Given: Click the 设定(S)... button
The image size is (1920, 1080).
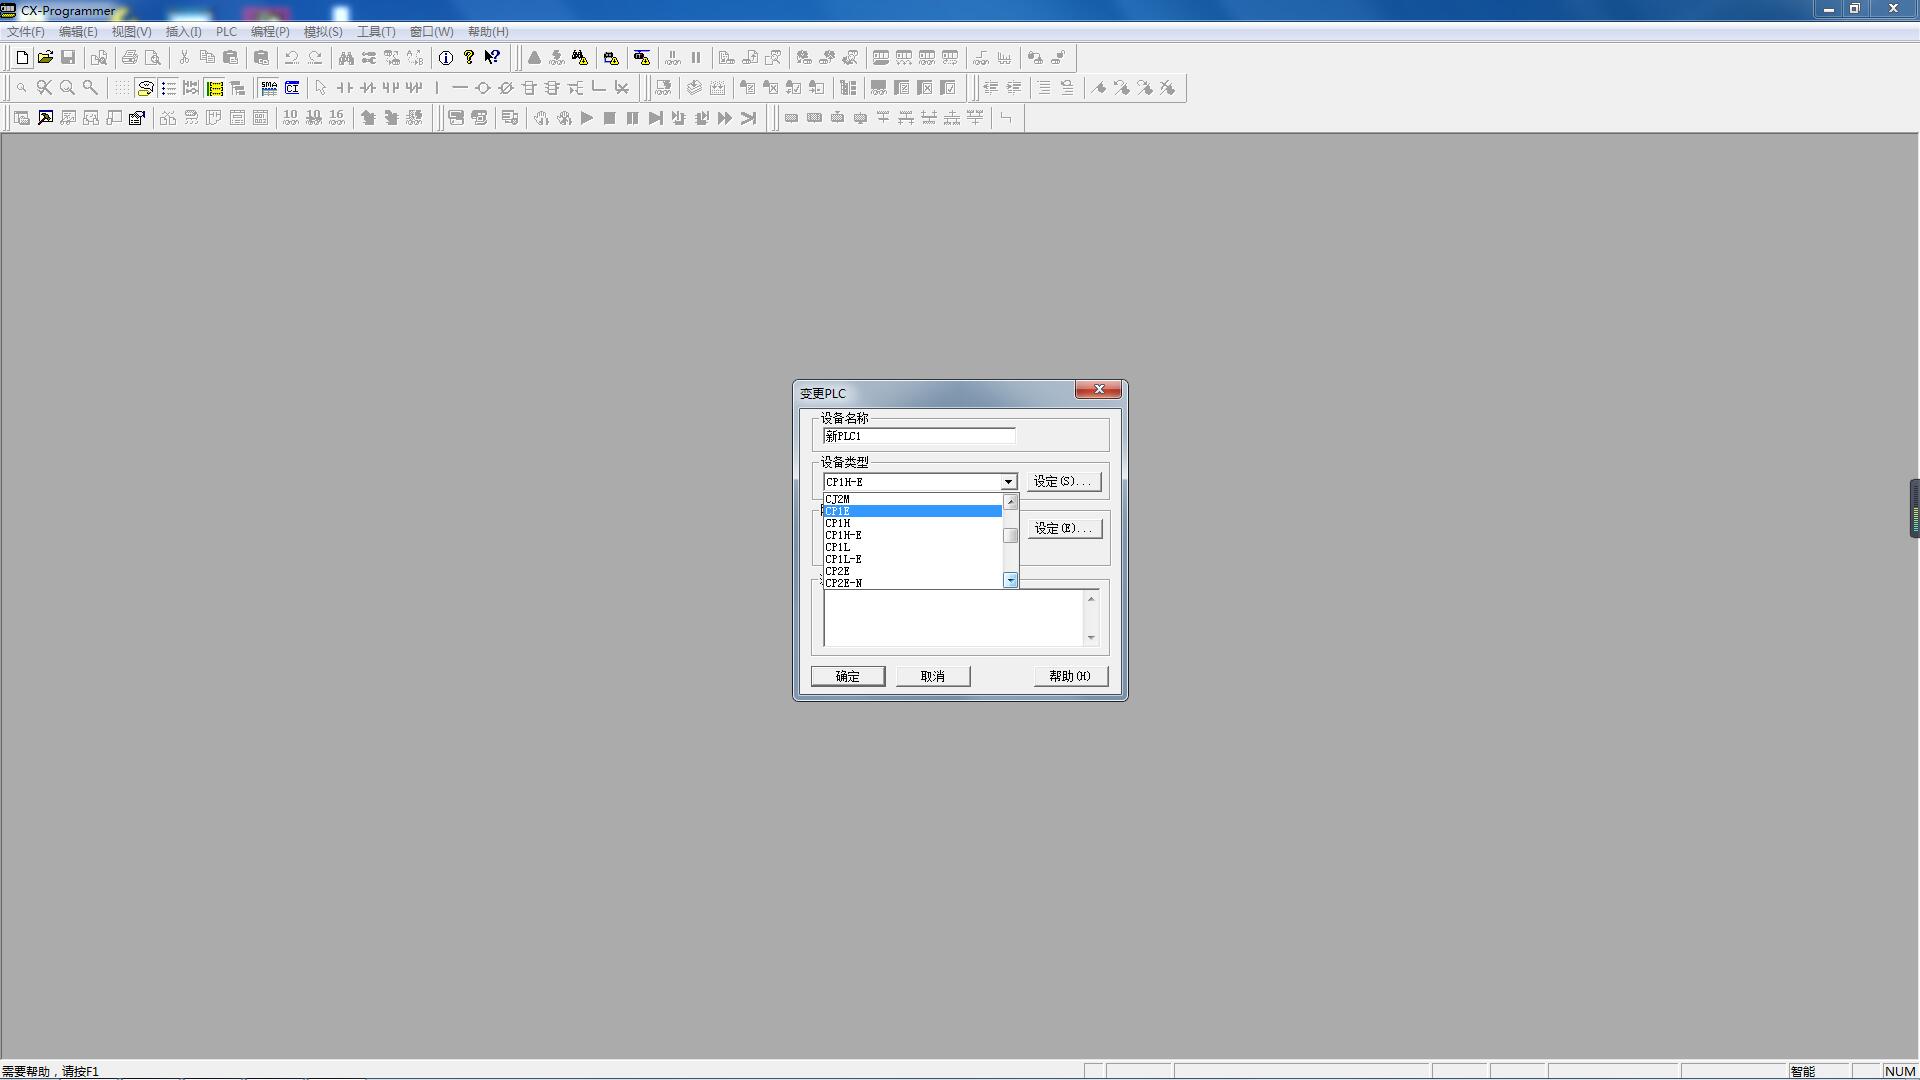Looking at the screenshot, I should pos(1063,482).
